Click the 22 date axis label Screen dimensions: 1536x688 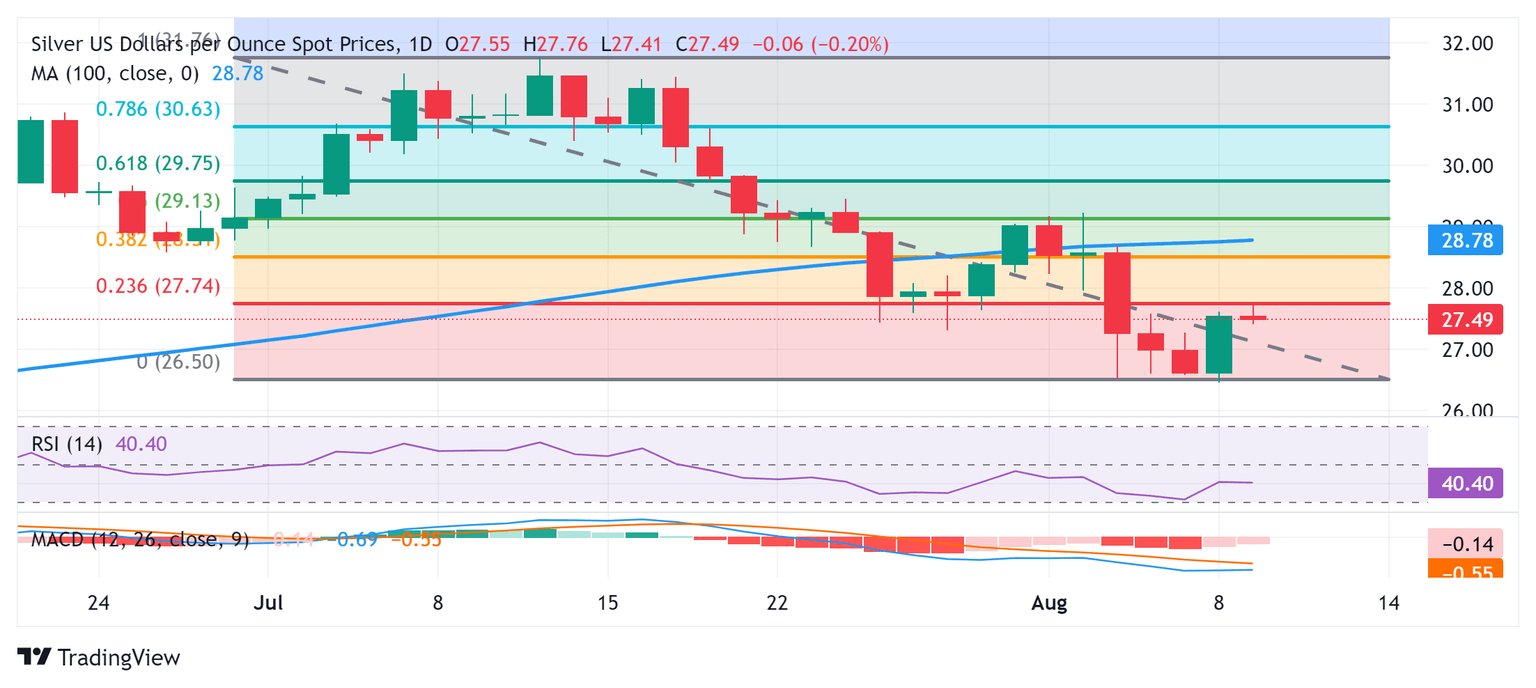point(777,603)
